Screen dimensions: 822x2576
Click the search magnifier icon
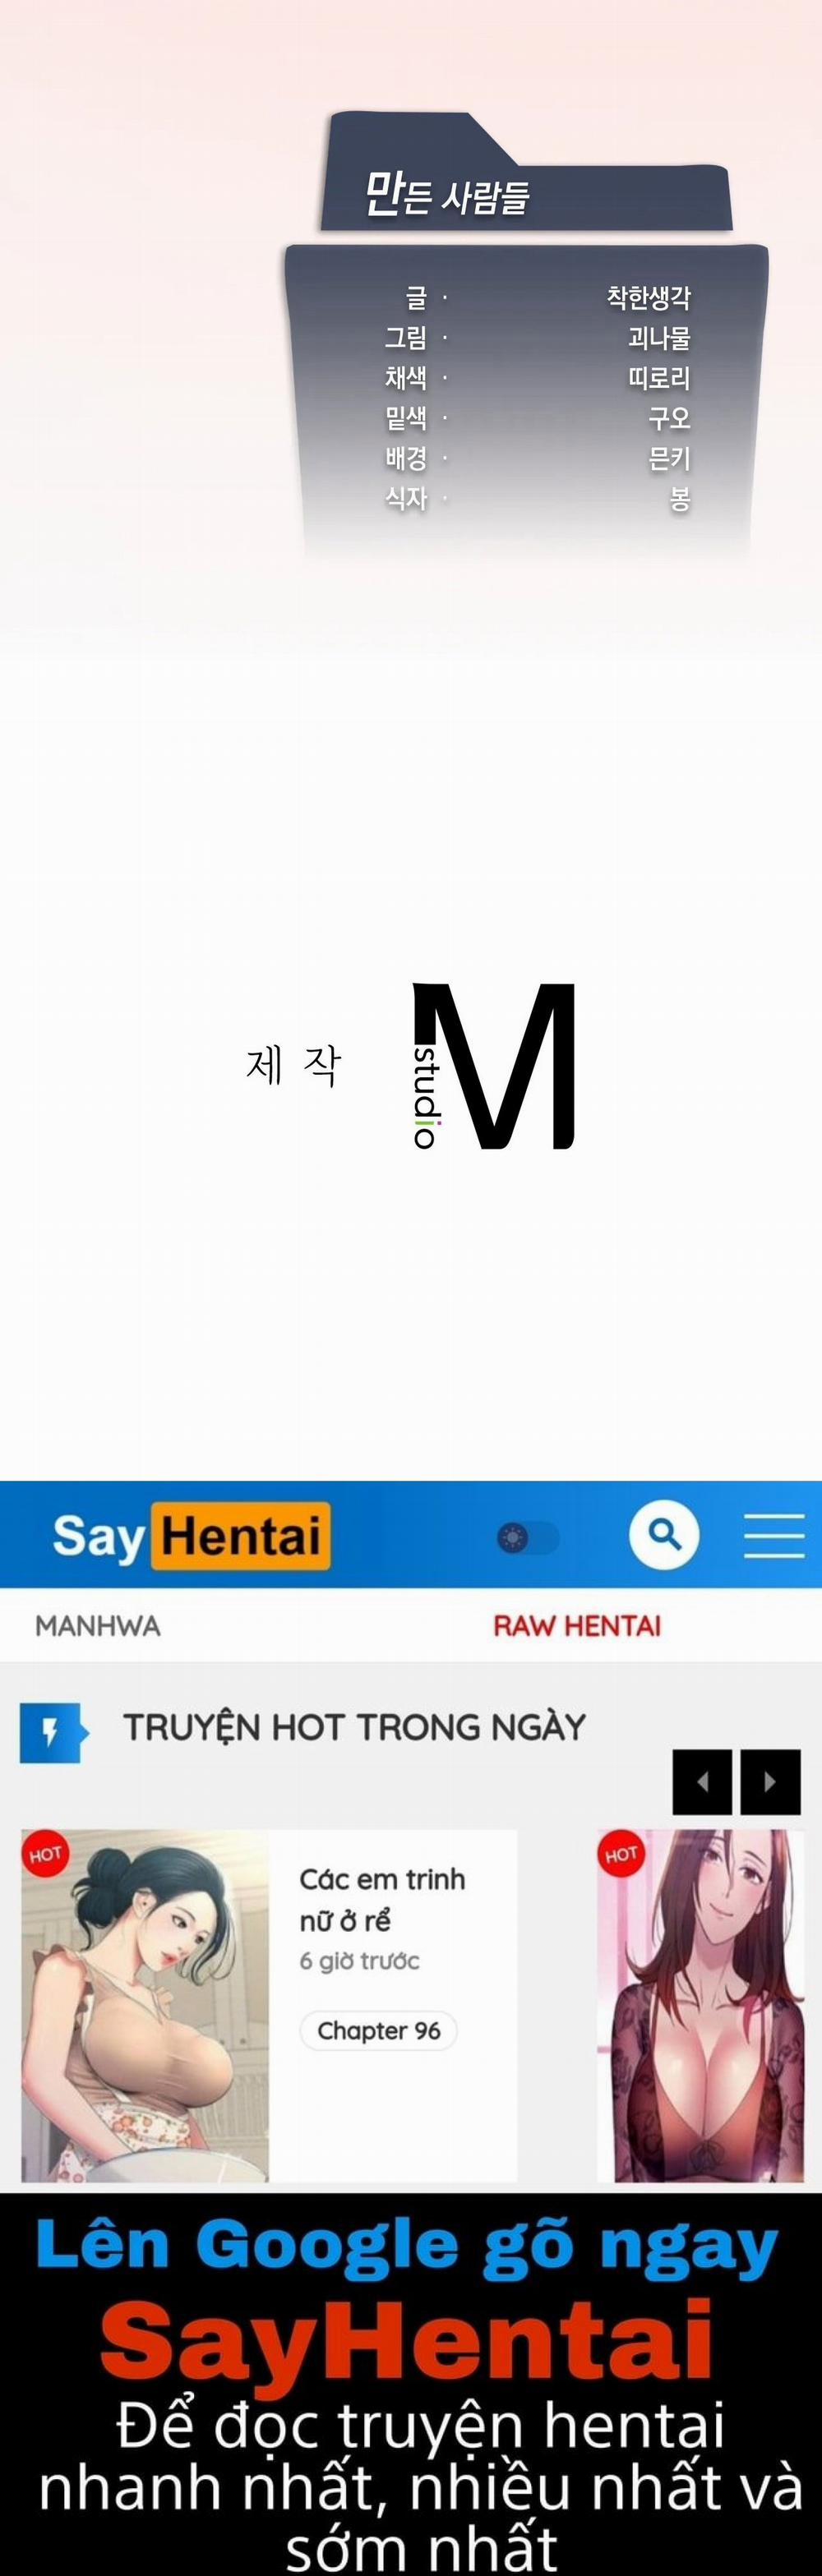[664, 1534]
